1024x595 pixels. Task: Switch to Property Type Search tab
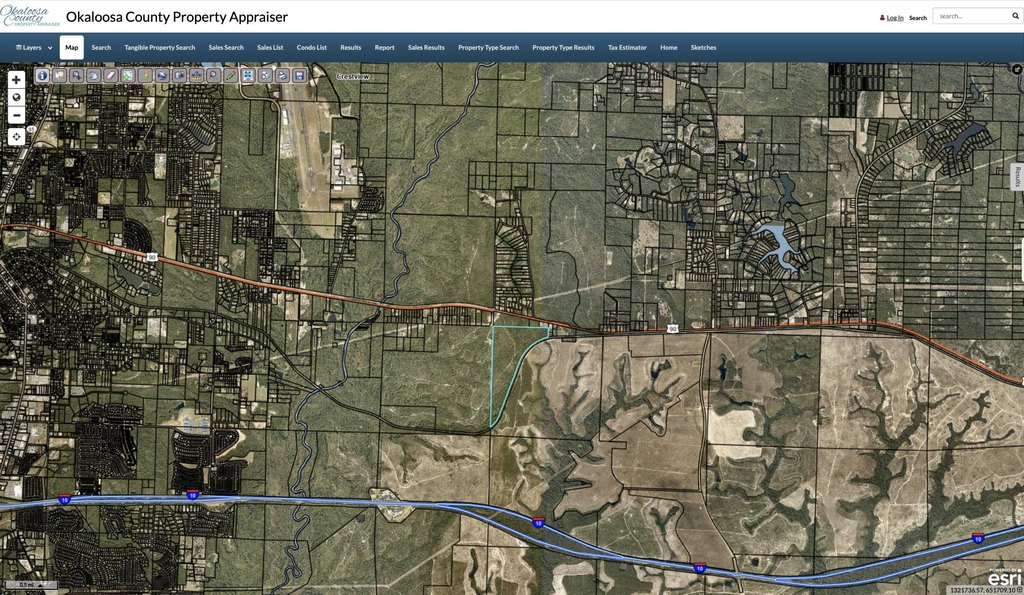click(x=488, y=47)
